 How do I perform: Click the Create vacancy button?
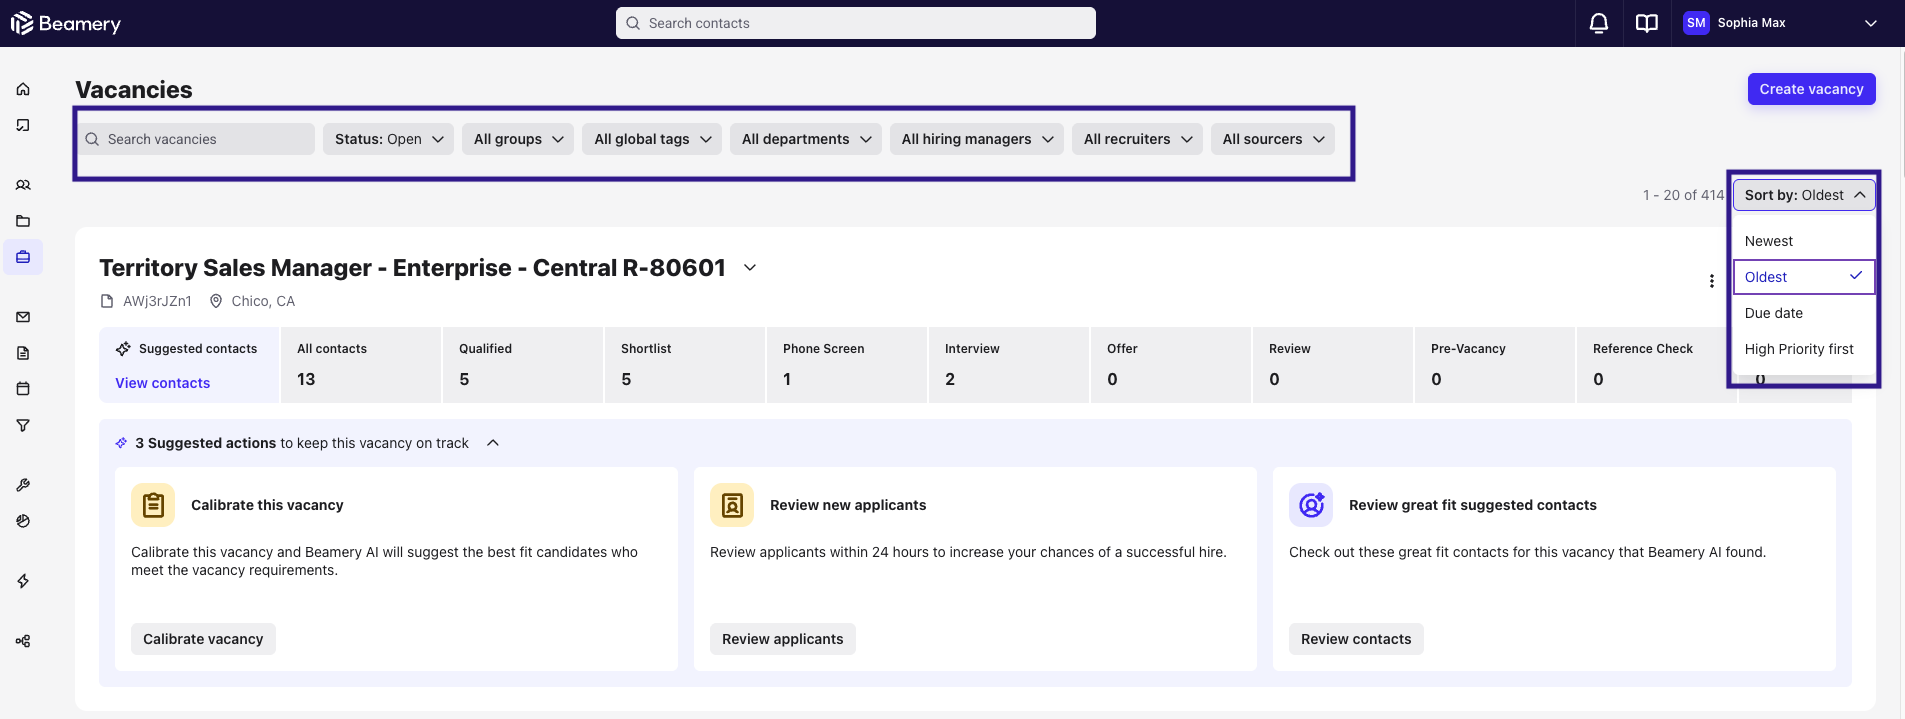click(1811, 89)
